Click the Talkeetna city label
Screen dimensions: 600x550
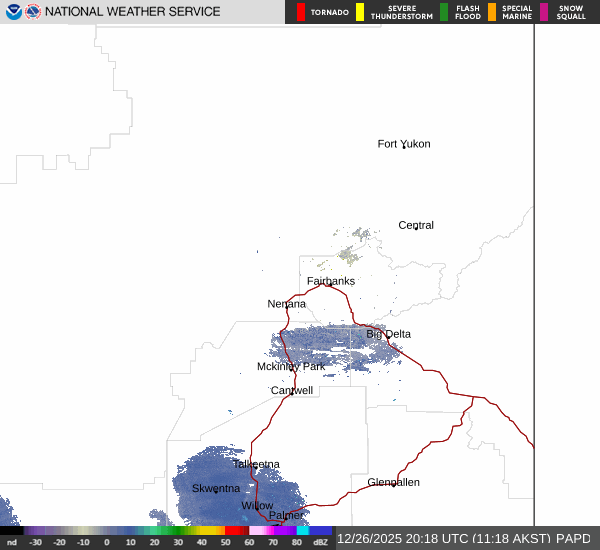[256, 464]
